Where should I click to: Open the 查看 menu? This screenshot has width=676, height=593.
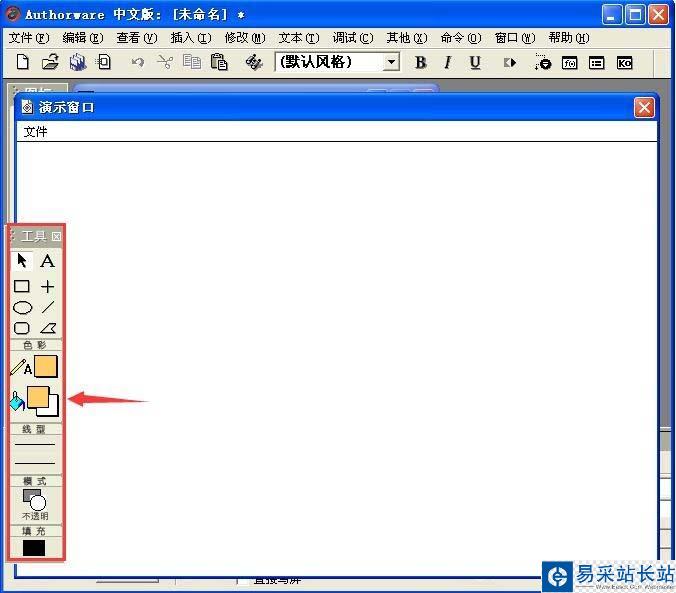point(137,38)
